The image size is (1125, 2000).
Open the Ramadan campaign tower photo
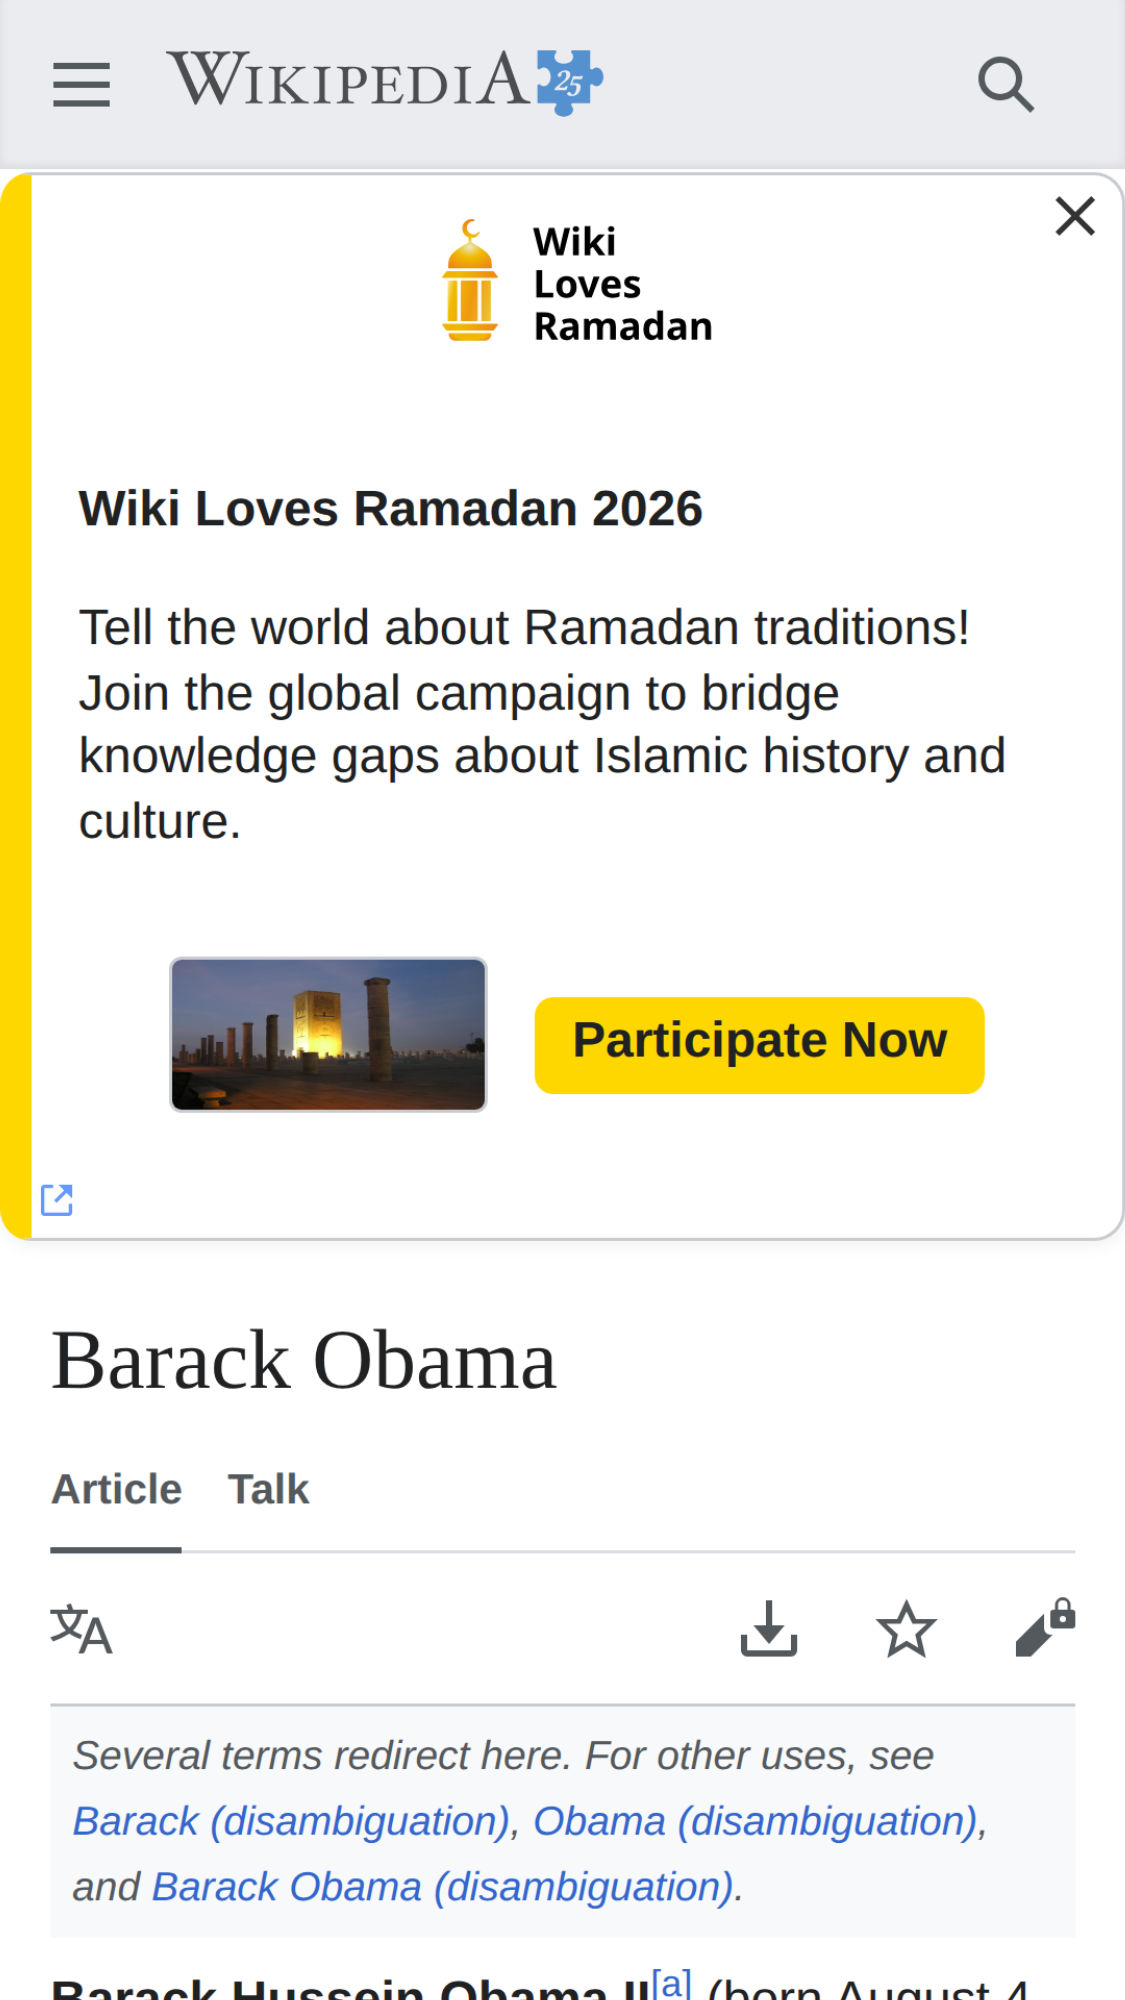pyautogui.click(x=328, y=1034)
